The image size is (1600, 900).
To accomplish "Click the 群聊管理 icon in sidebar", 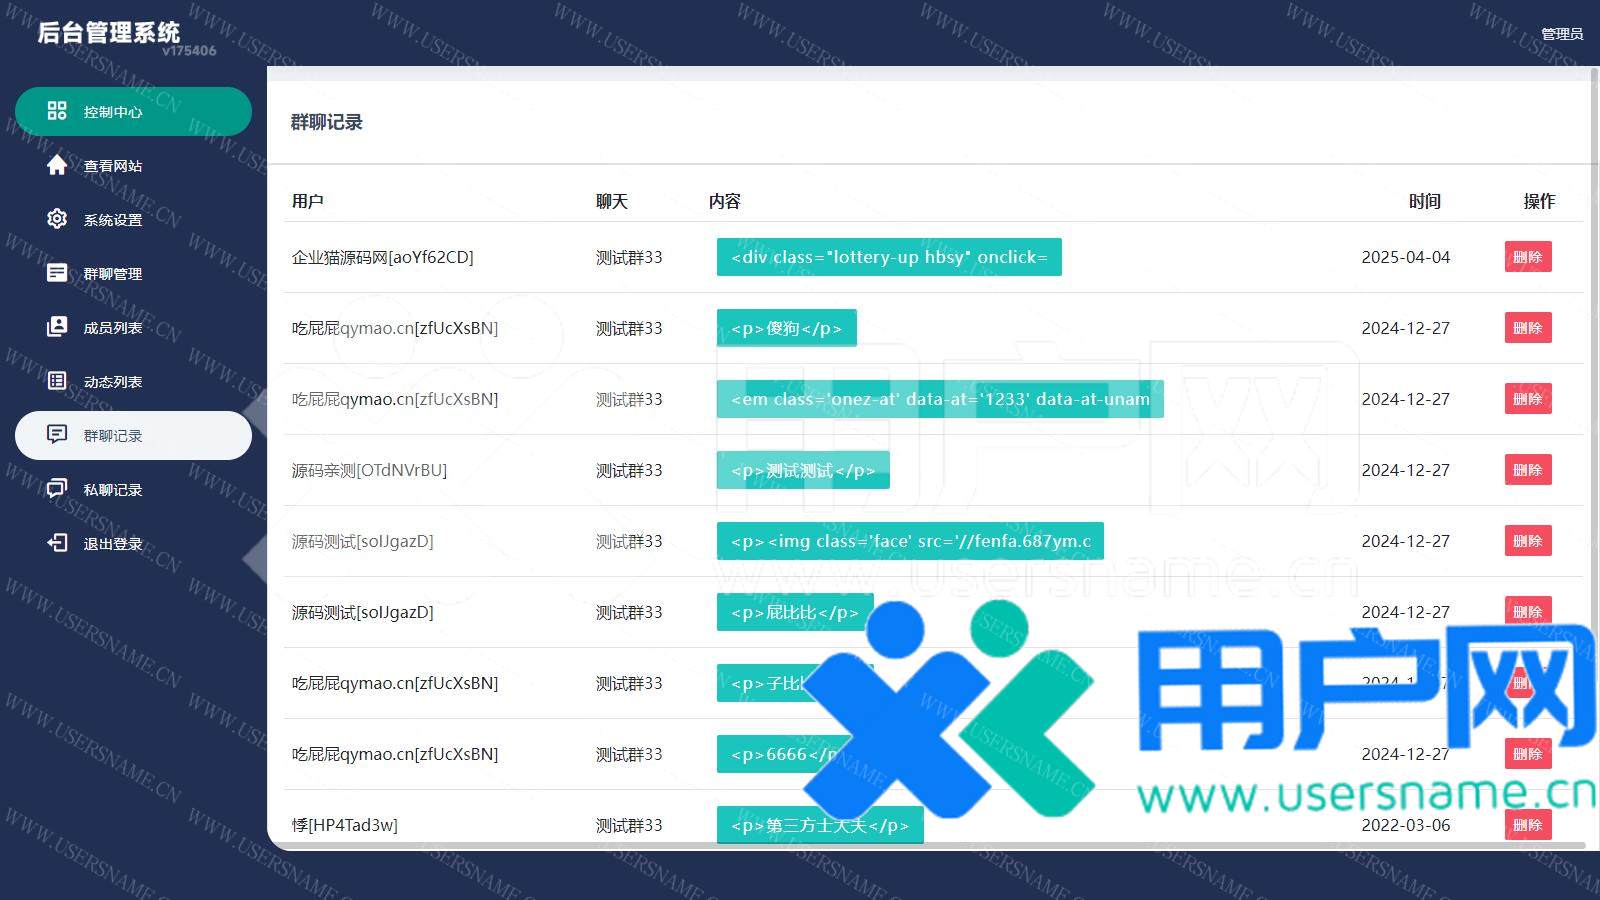I will pyautogui.click(x=57, y=273).
